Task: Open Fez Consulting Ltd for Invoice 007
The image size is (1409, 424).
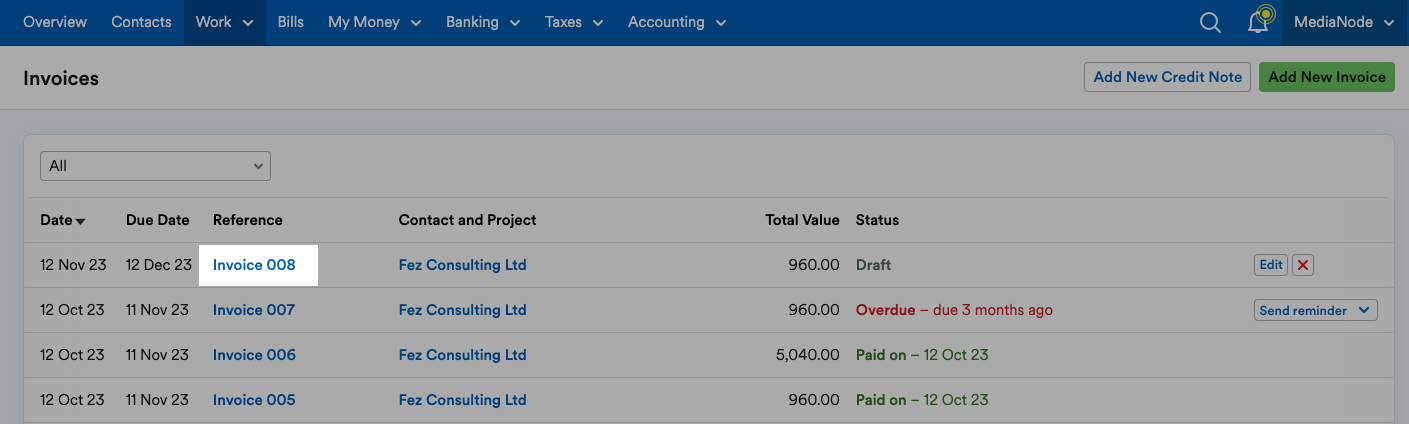Action: point(462,310)
